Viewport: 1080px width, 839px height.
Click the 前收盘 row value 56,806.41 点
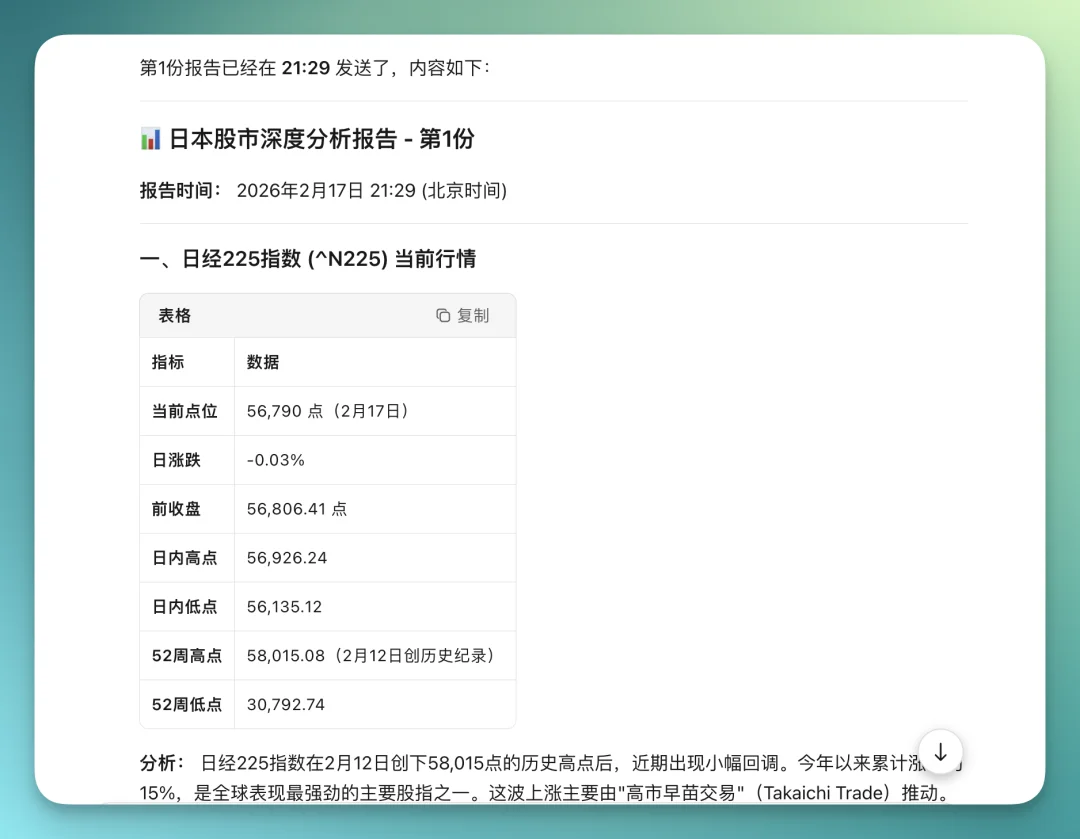297,508
